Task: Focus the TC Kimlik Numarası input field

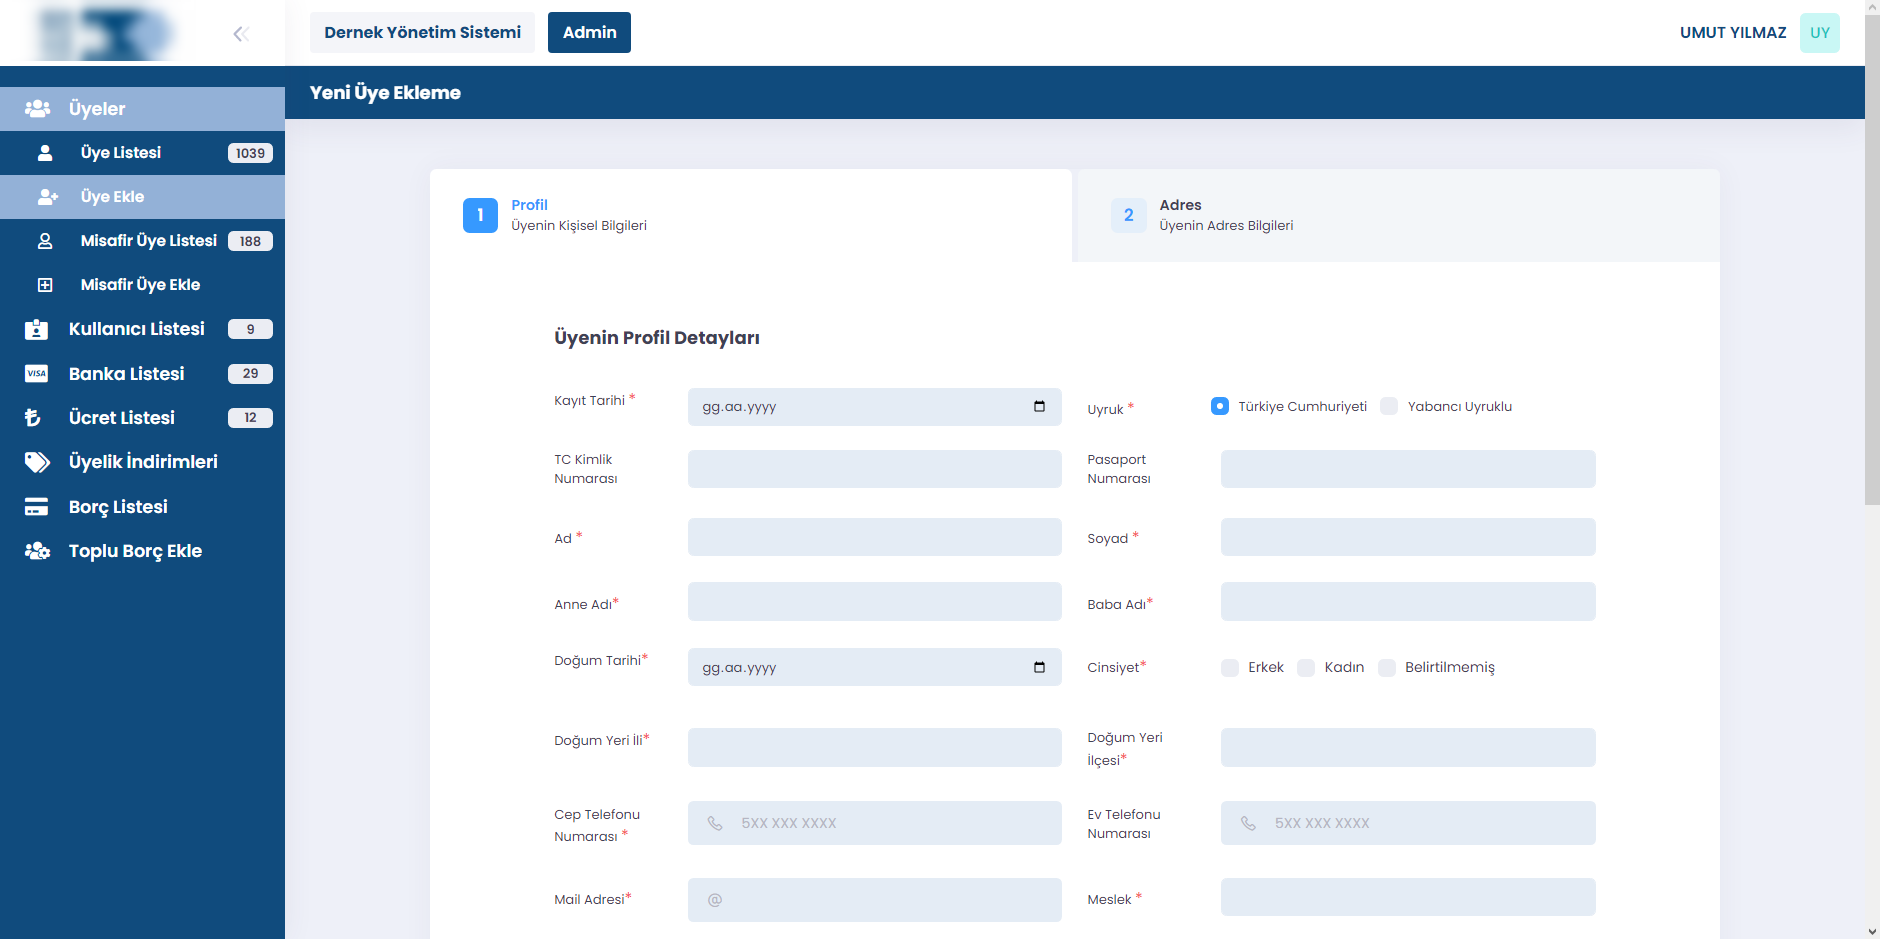Action: pyautogui.click(x=874, y=469)
